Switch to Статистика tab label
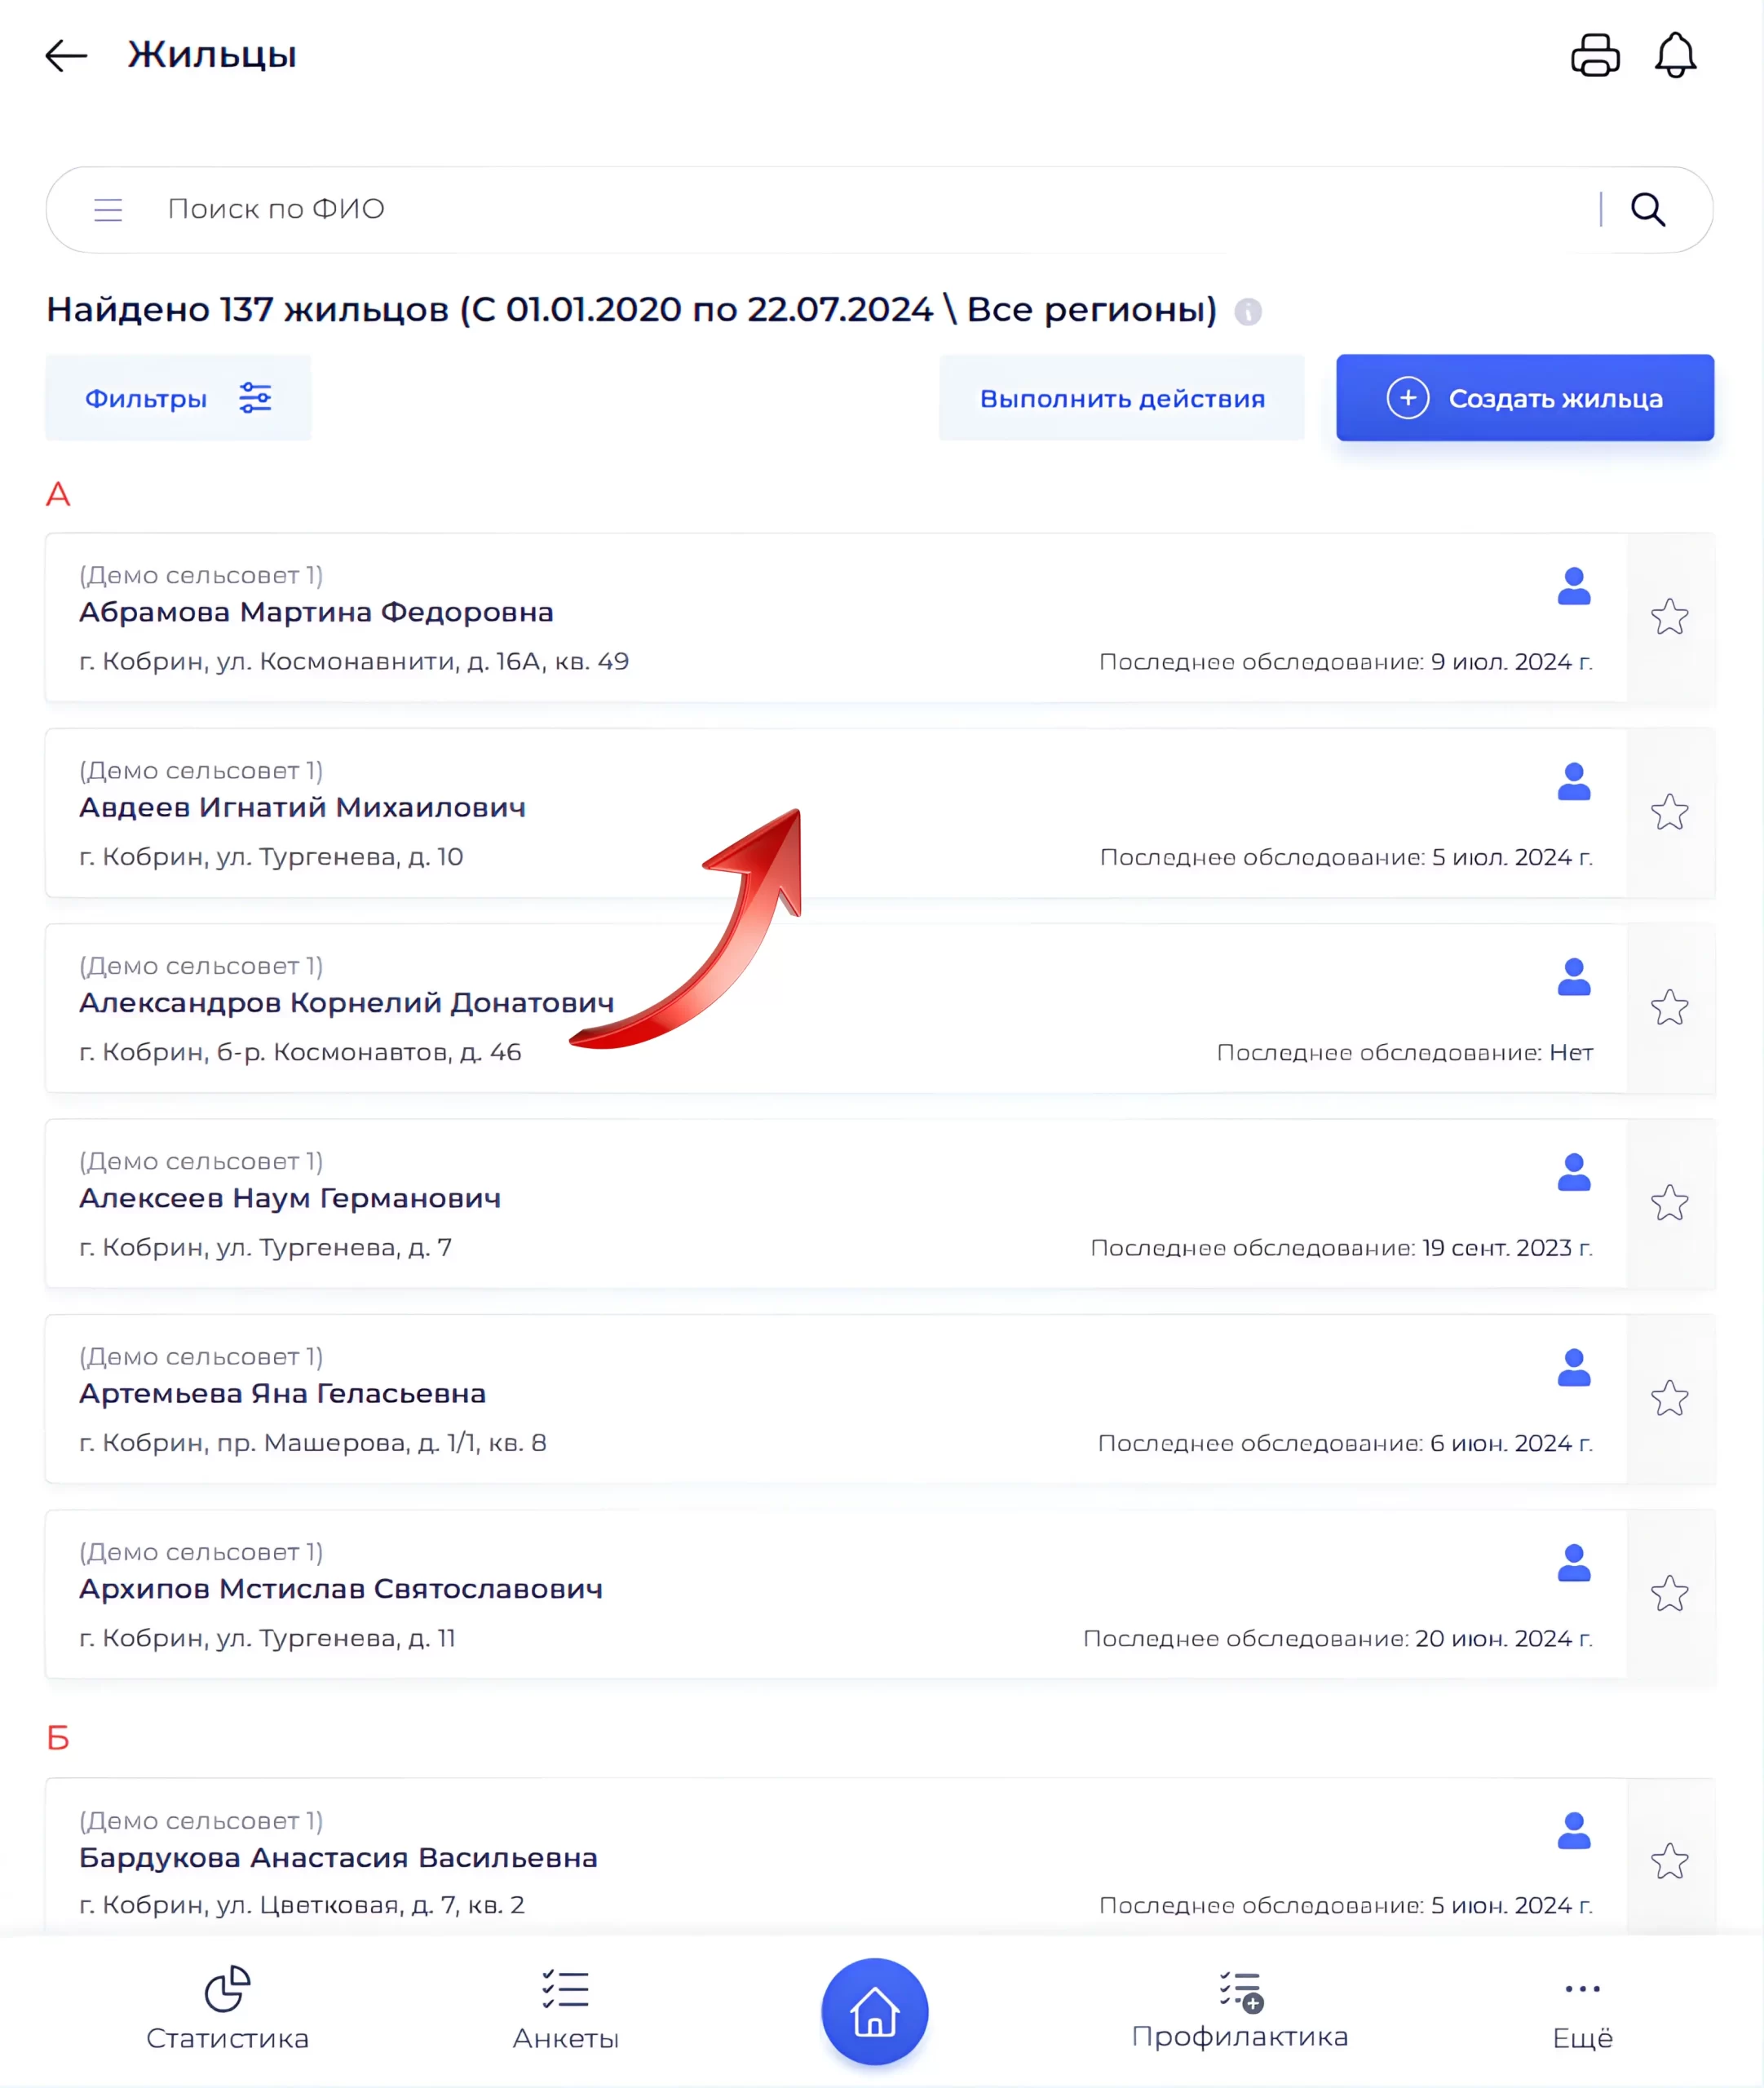 227,2038
